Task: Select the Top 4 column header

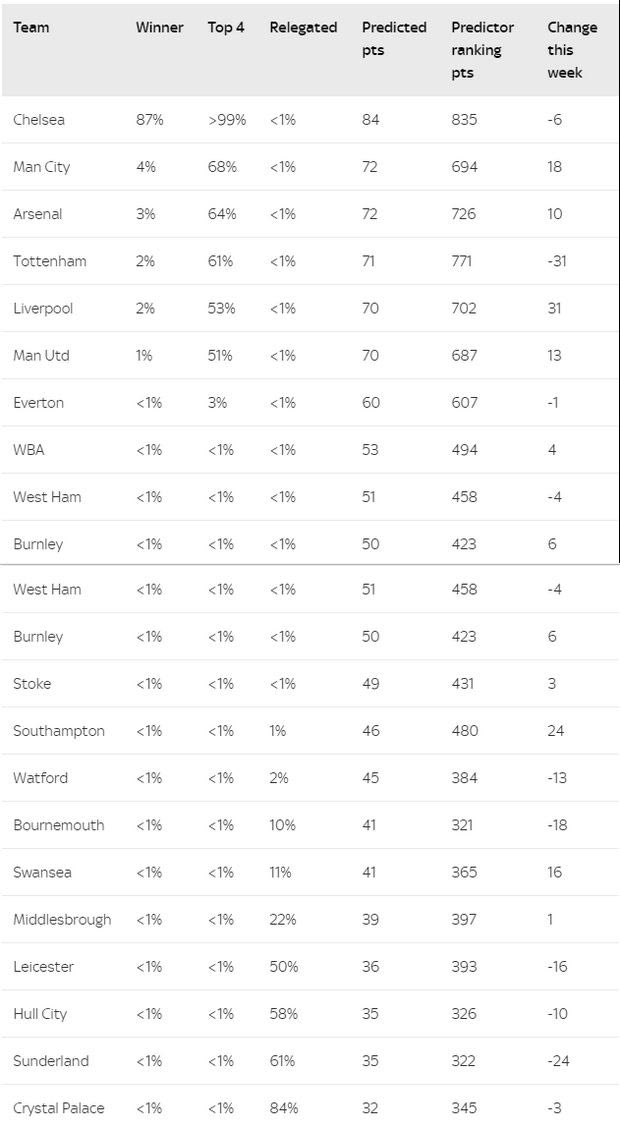Action: (x=226, y=27)
